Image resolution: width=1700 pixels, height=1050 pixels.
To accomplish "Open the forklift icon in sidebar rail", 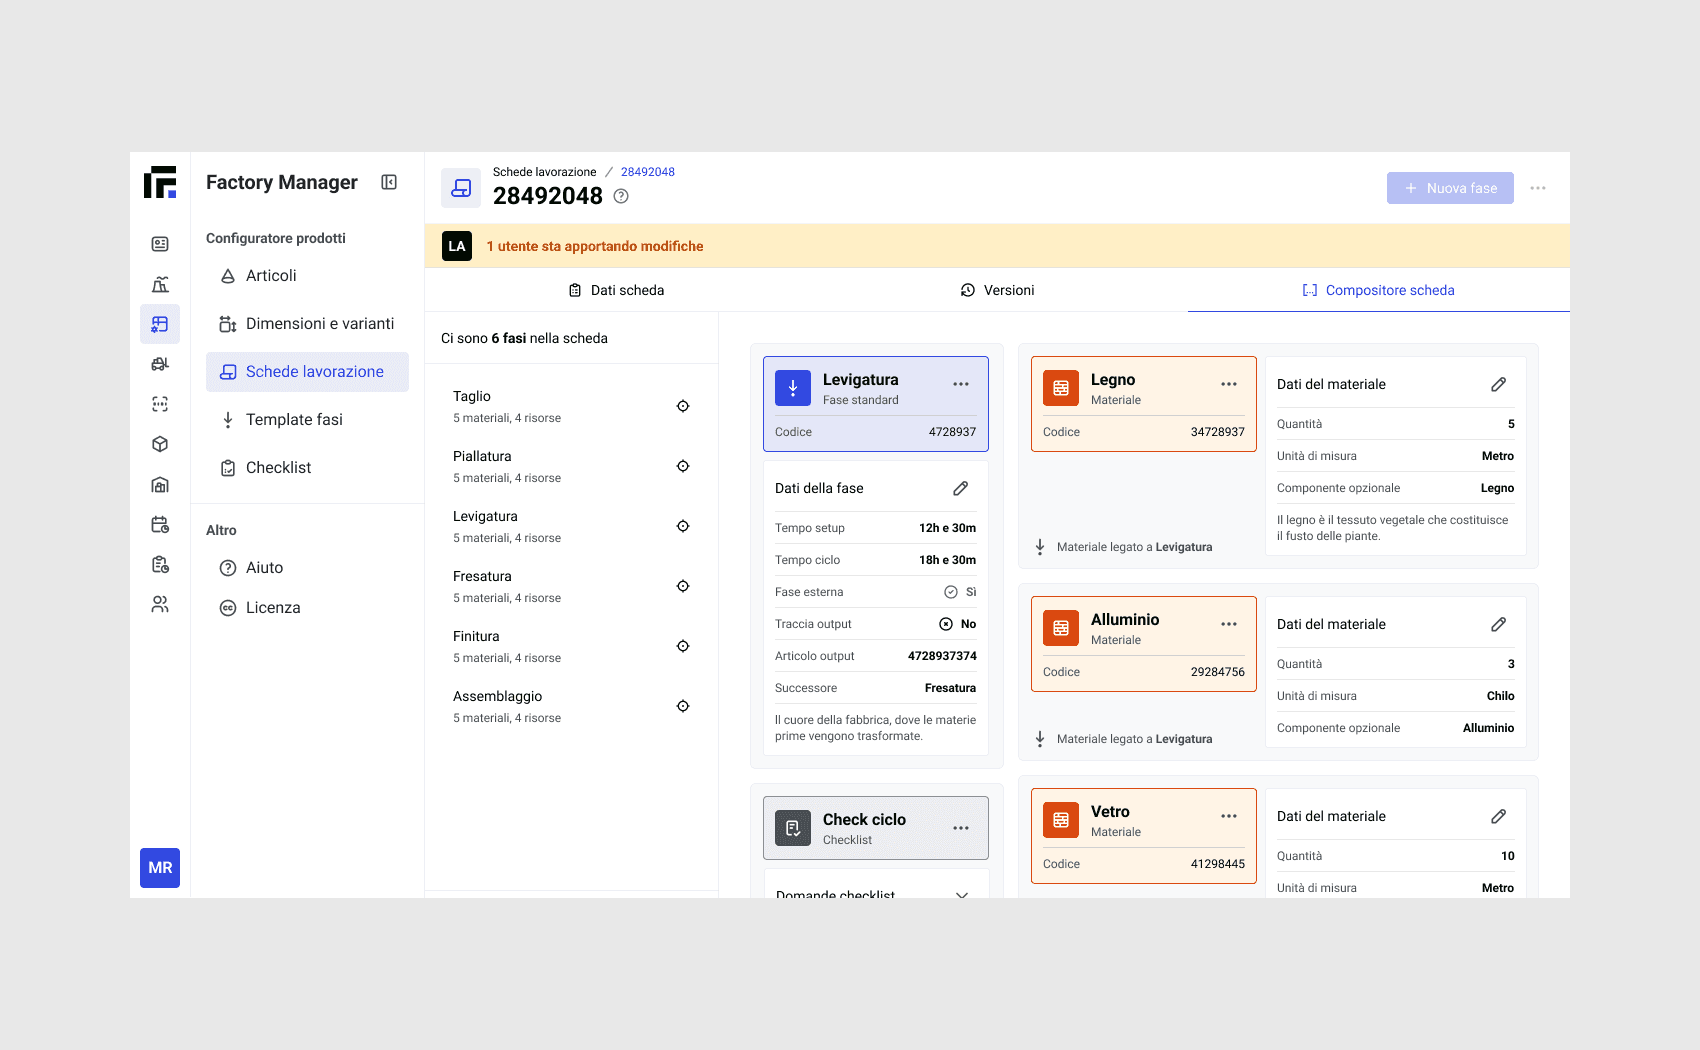I will click(x=160, y=364).
